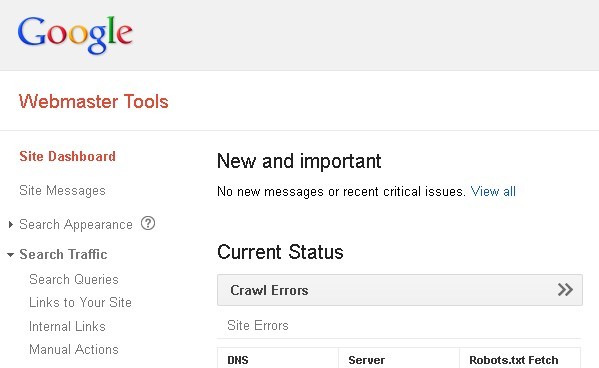
Task: Click the Search Traffic section label
Action: (63, 254)
